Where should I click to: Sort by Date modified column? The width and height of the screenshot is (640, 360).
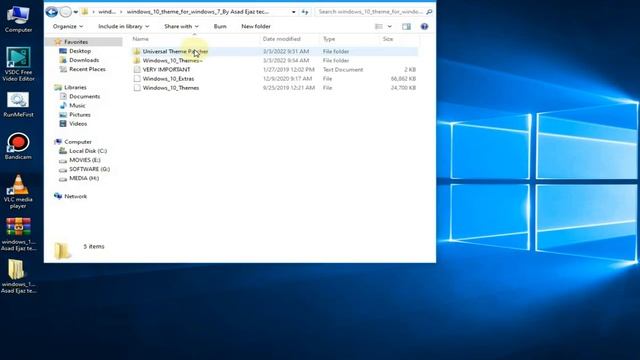pos(282,39)
